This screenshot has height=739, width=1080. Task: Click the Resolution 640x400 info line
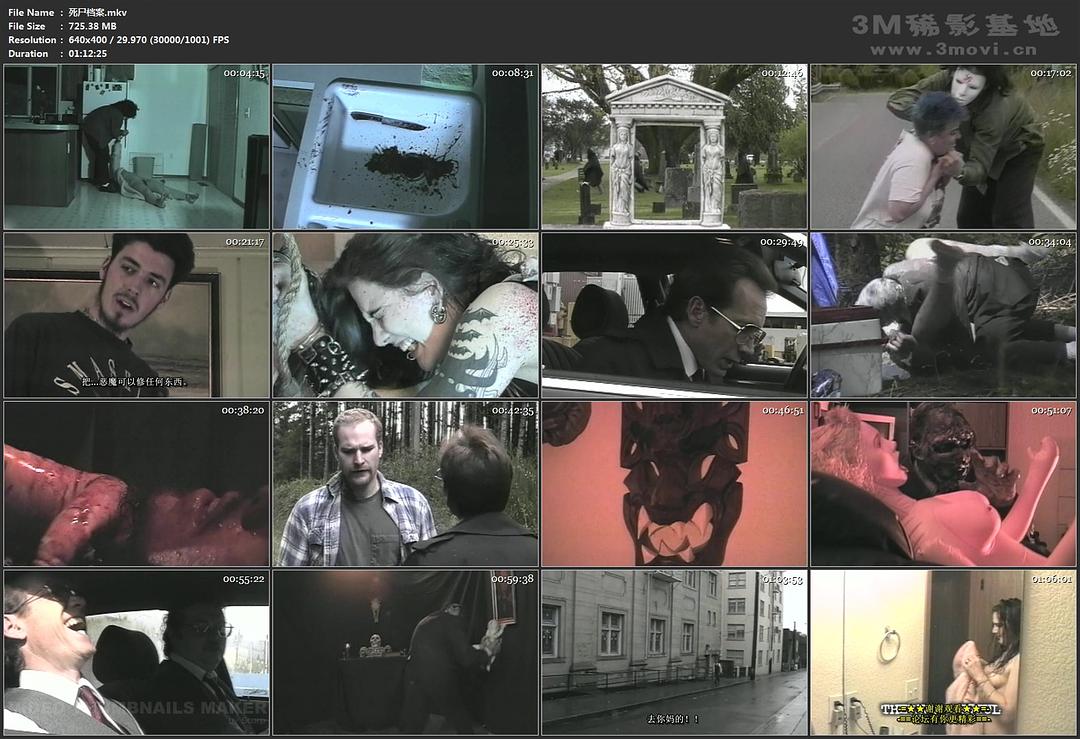click(118, 40)
